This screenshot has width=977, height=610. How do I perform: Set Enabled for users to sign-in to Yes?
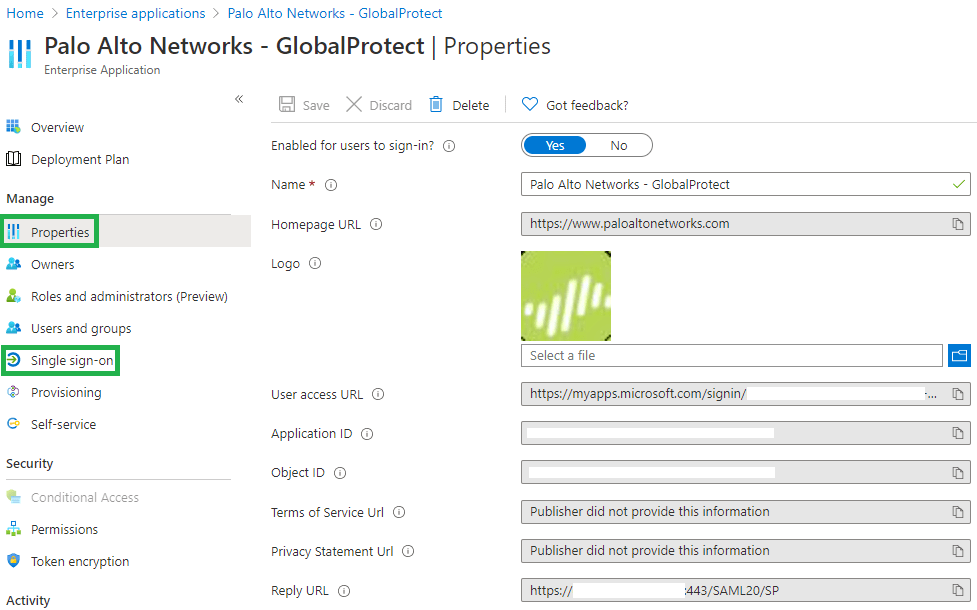click(x=555, y=145)
